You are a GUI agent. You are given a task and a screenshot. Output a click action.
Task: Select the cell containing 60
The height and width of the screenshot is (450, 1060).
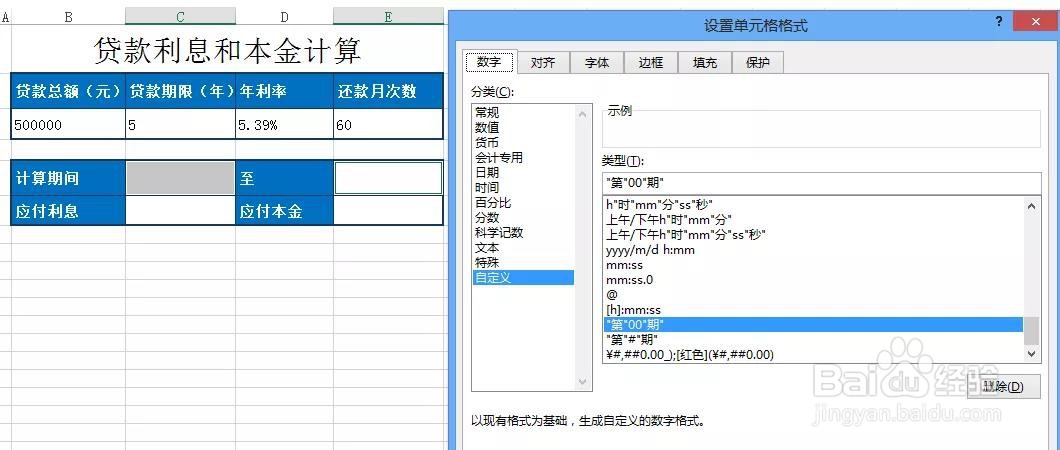[389, 124]
